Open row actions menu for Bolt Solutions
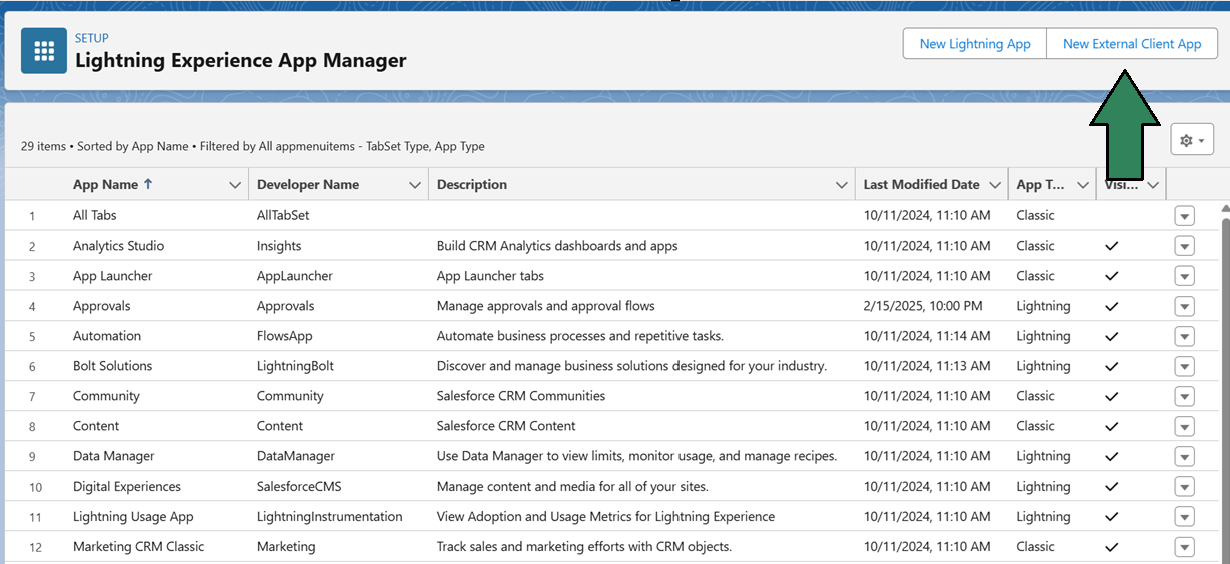The width and height of the screenshot is (1230, 564). 1185,366
